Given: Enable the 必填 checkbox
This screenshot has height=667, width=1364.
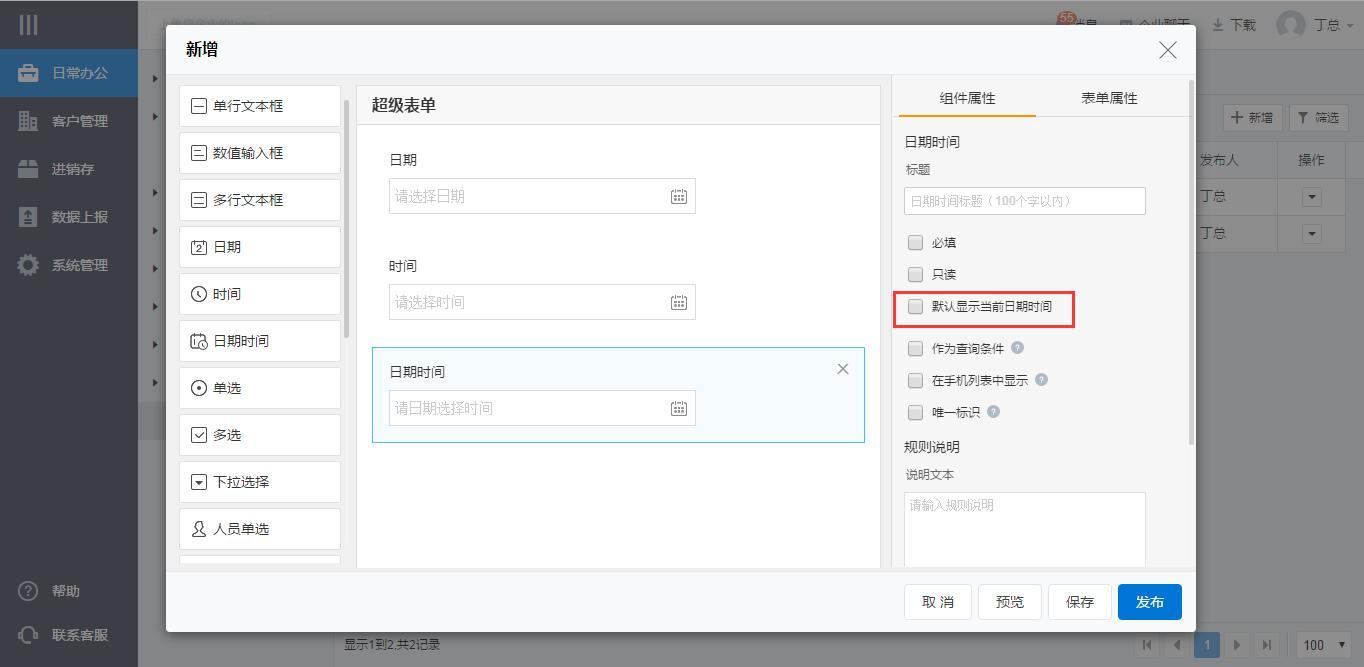Looking at the screenshot, I should click(915, 243).
